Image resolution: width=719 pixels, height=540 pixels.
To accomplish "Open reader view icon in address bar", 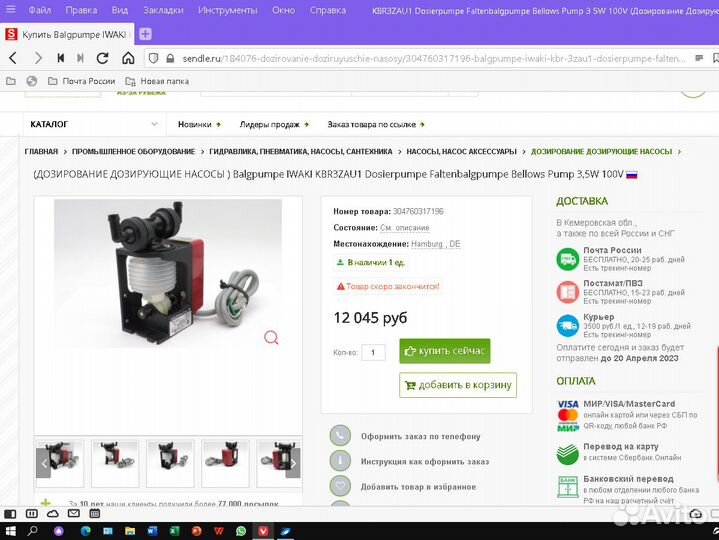I will point(699,58).
